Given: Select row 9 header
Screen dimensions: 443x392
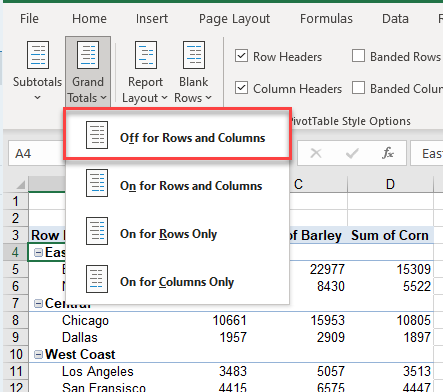Looking at the screenshot, I should point(15,337).
